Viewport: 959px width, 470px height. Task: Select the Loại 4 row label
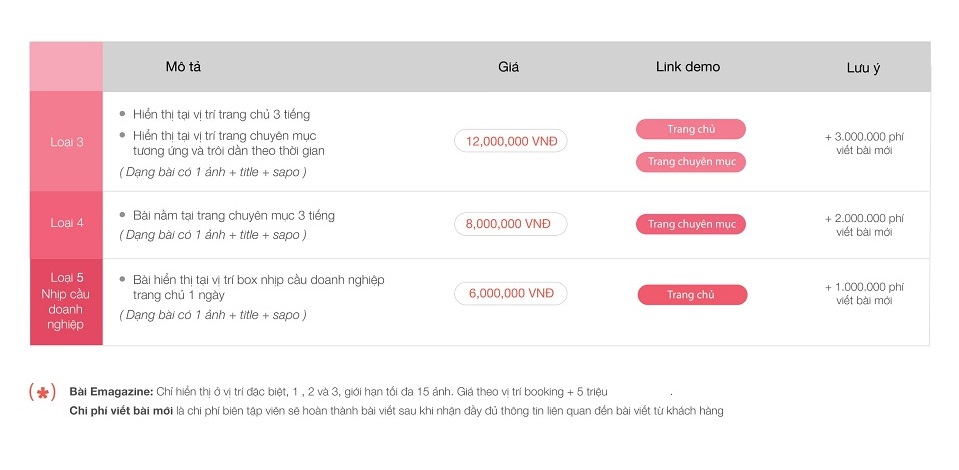[x=67, y=223]
